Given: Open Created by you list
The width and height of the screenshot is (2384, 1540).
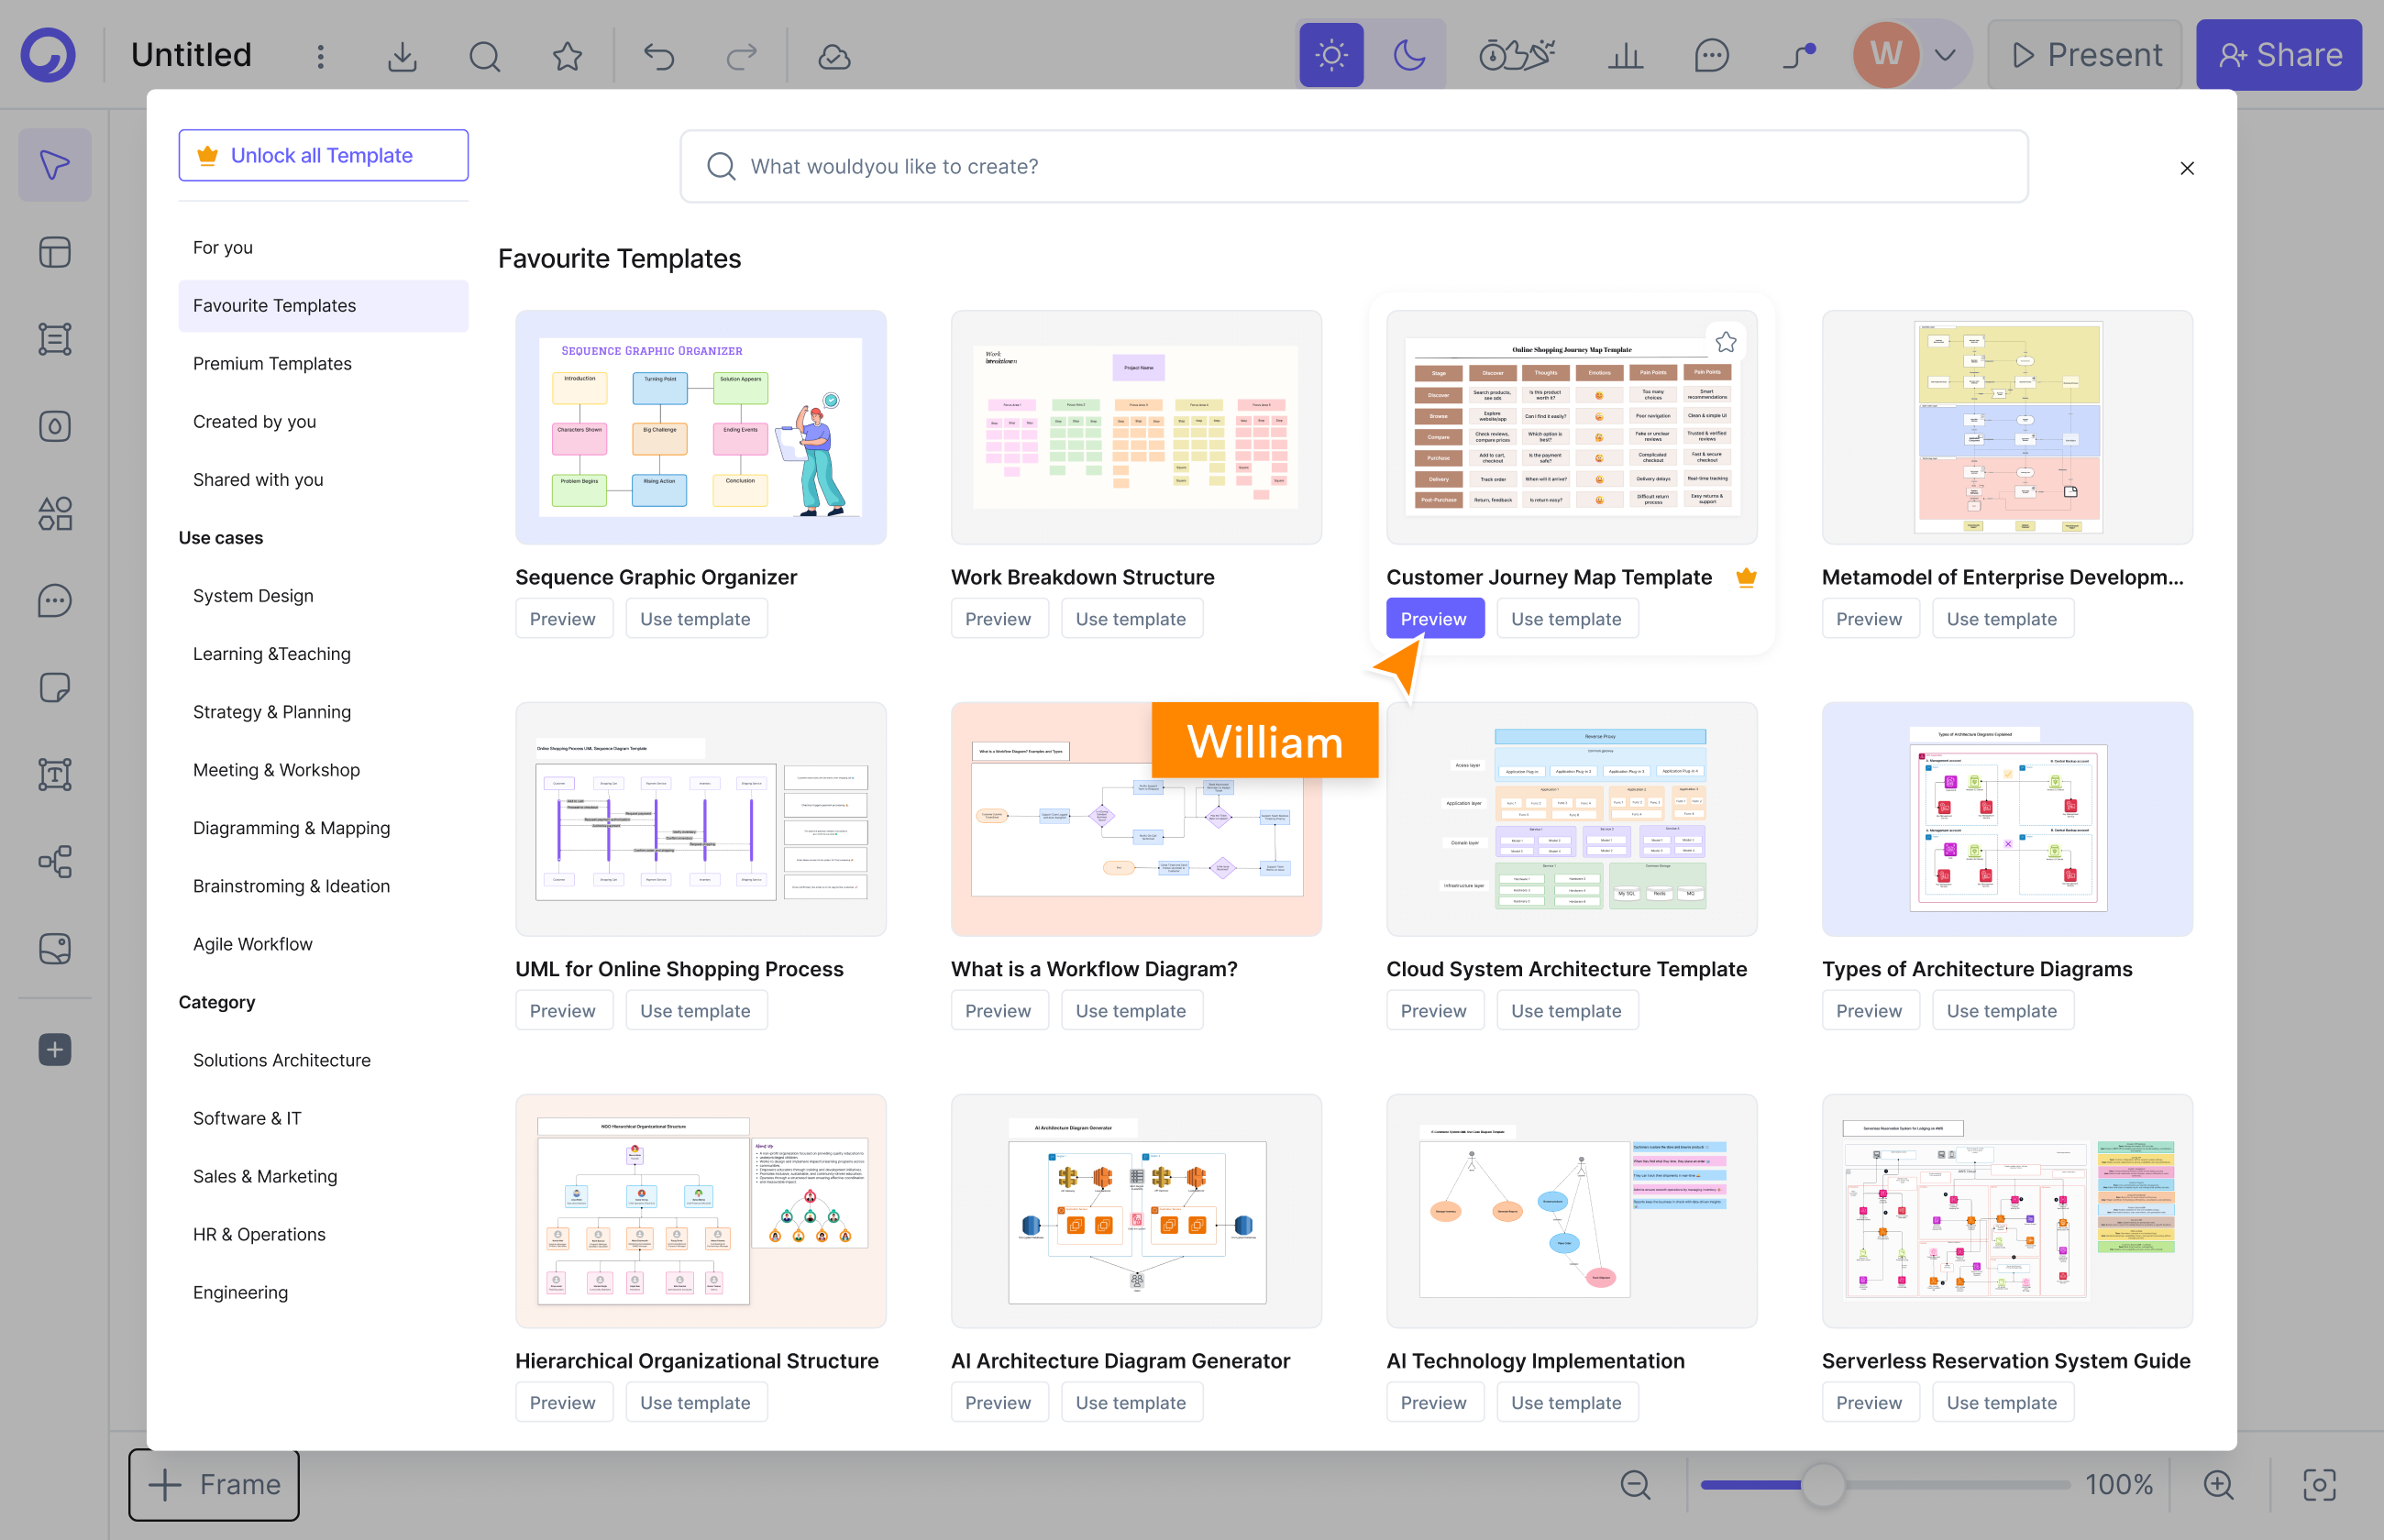Looking at the screenshot, I should [323, 421].
